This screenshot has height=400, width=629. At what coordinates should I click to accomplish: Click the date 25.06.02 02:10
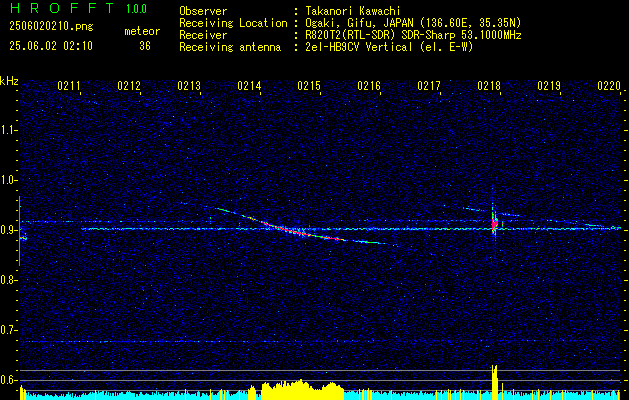(51, 46)
